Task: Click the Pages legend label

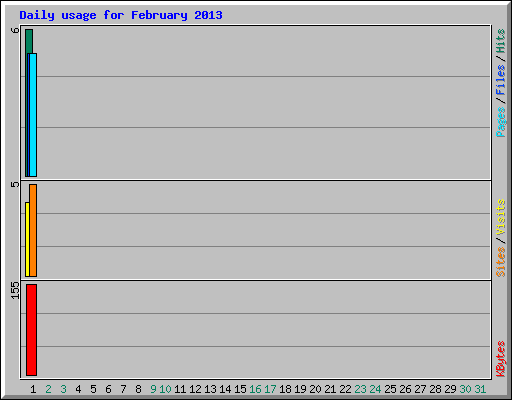Action: coord(501,122)
